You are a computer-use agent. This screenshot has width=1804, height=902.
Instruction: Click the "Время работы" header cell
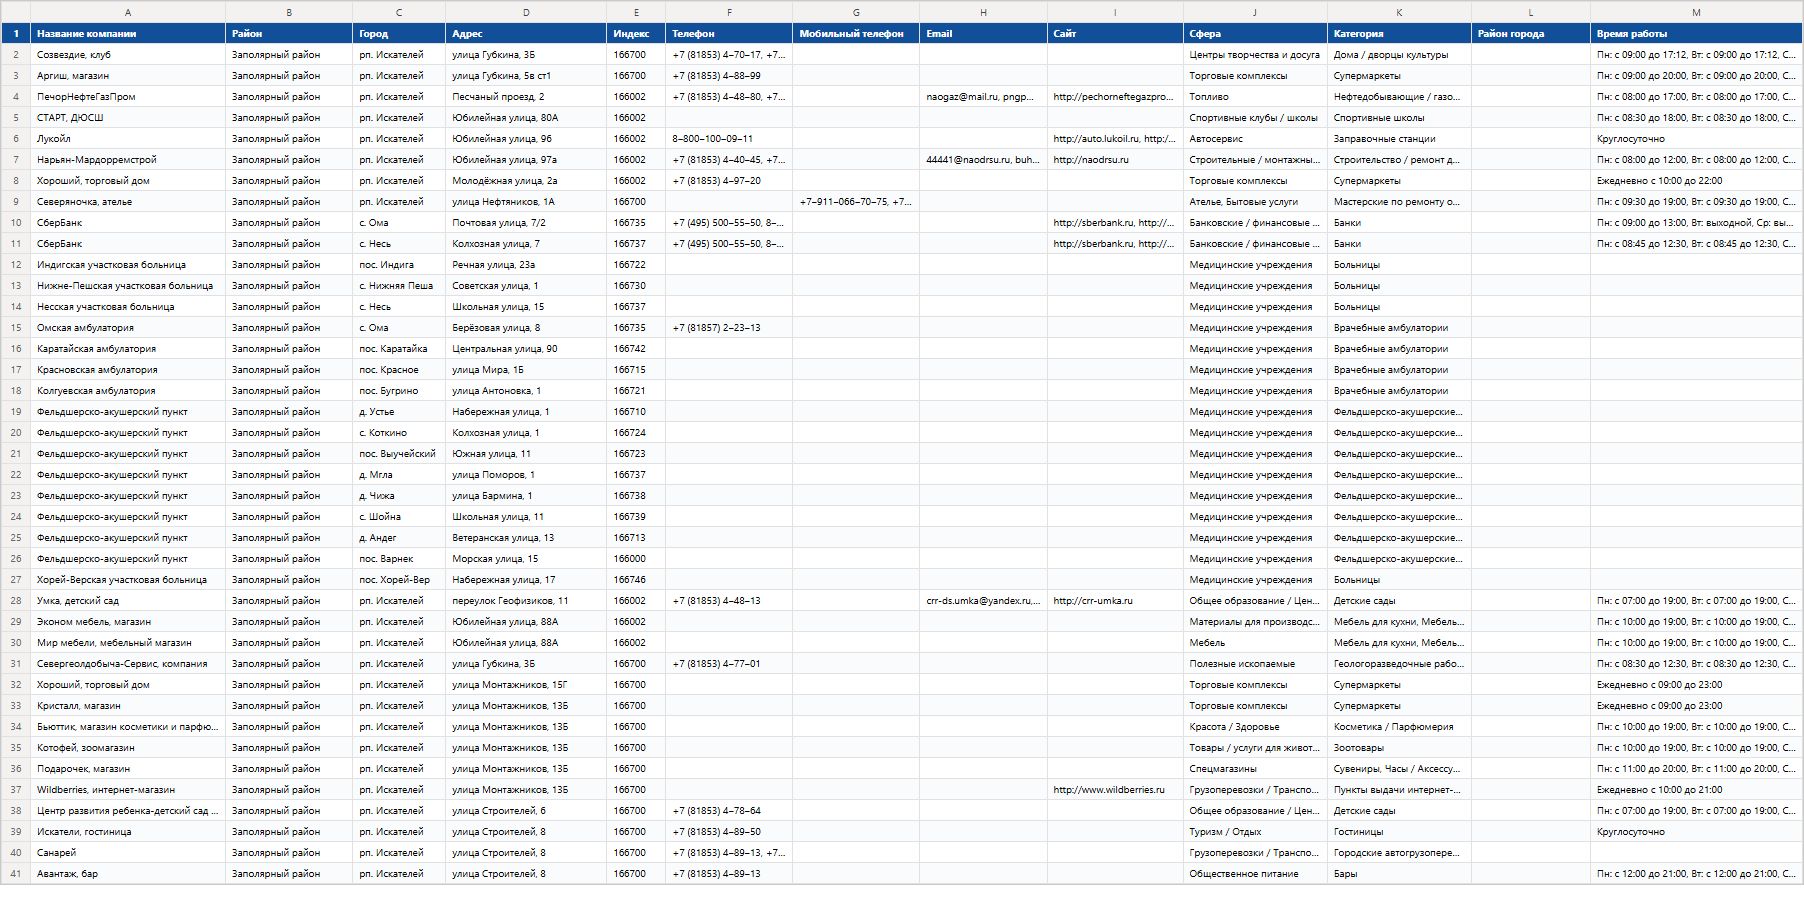[1696, 34]
